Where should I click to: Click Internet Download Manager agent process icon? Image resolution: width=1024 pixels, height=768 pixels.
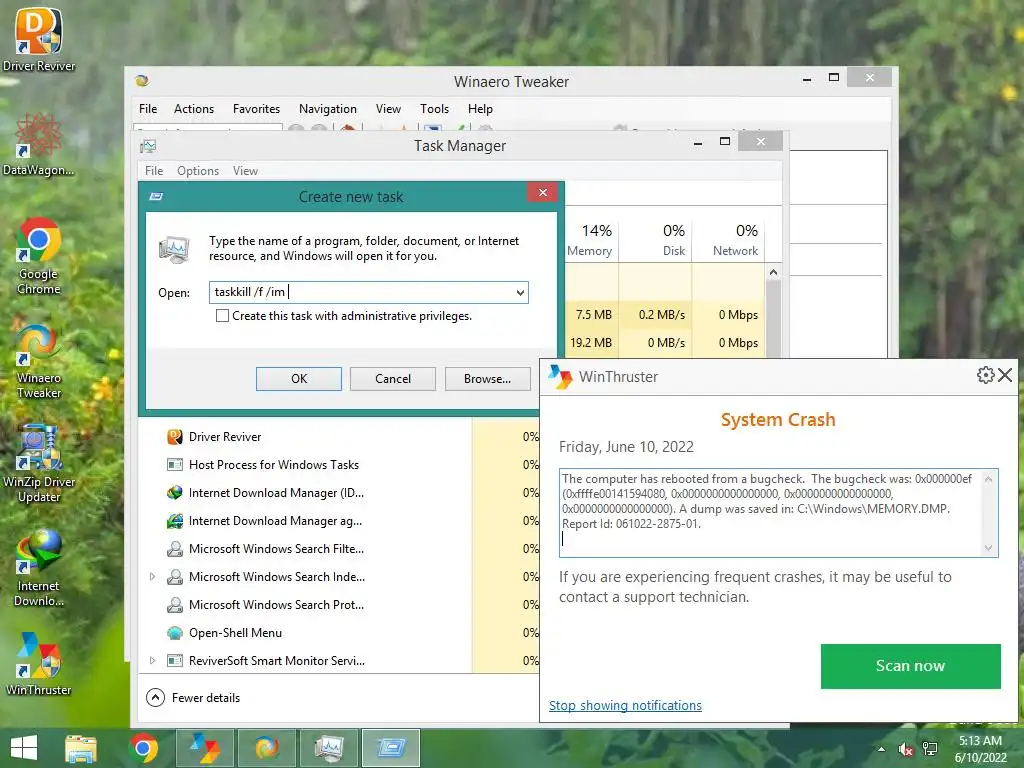[174, 521]
